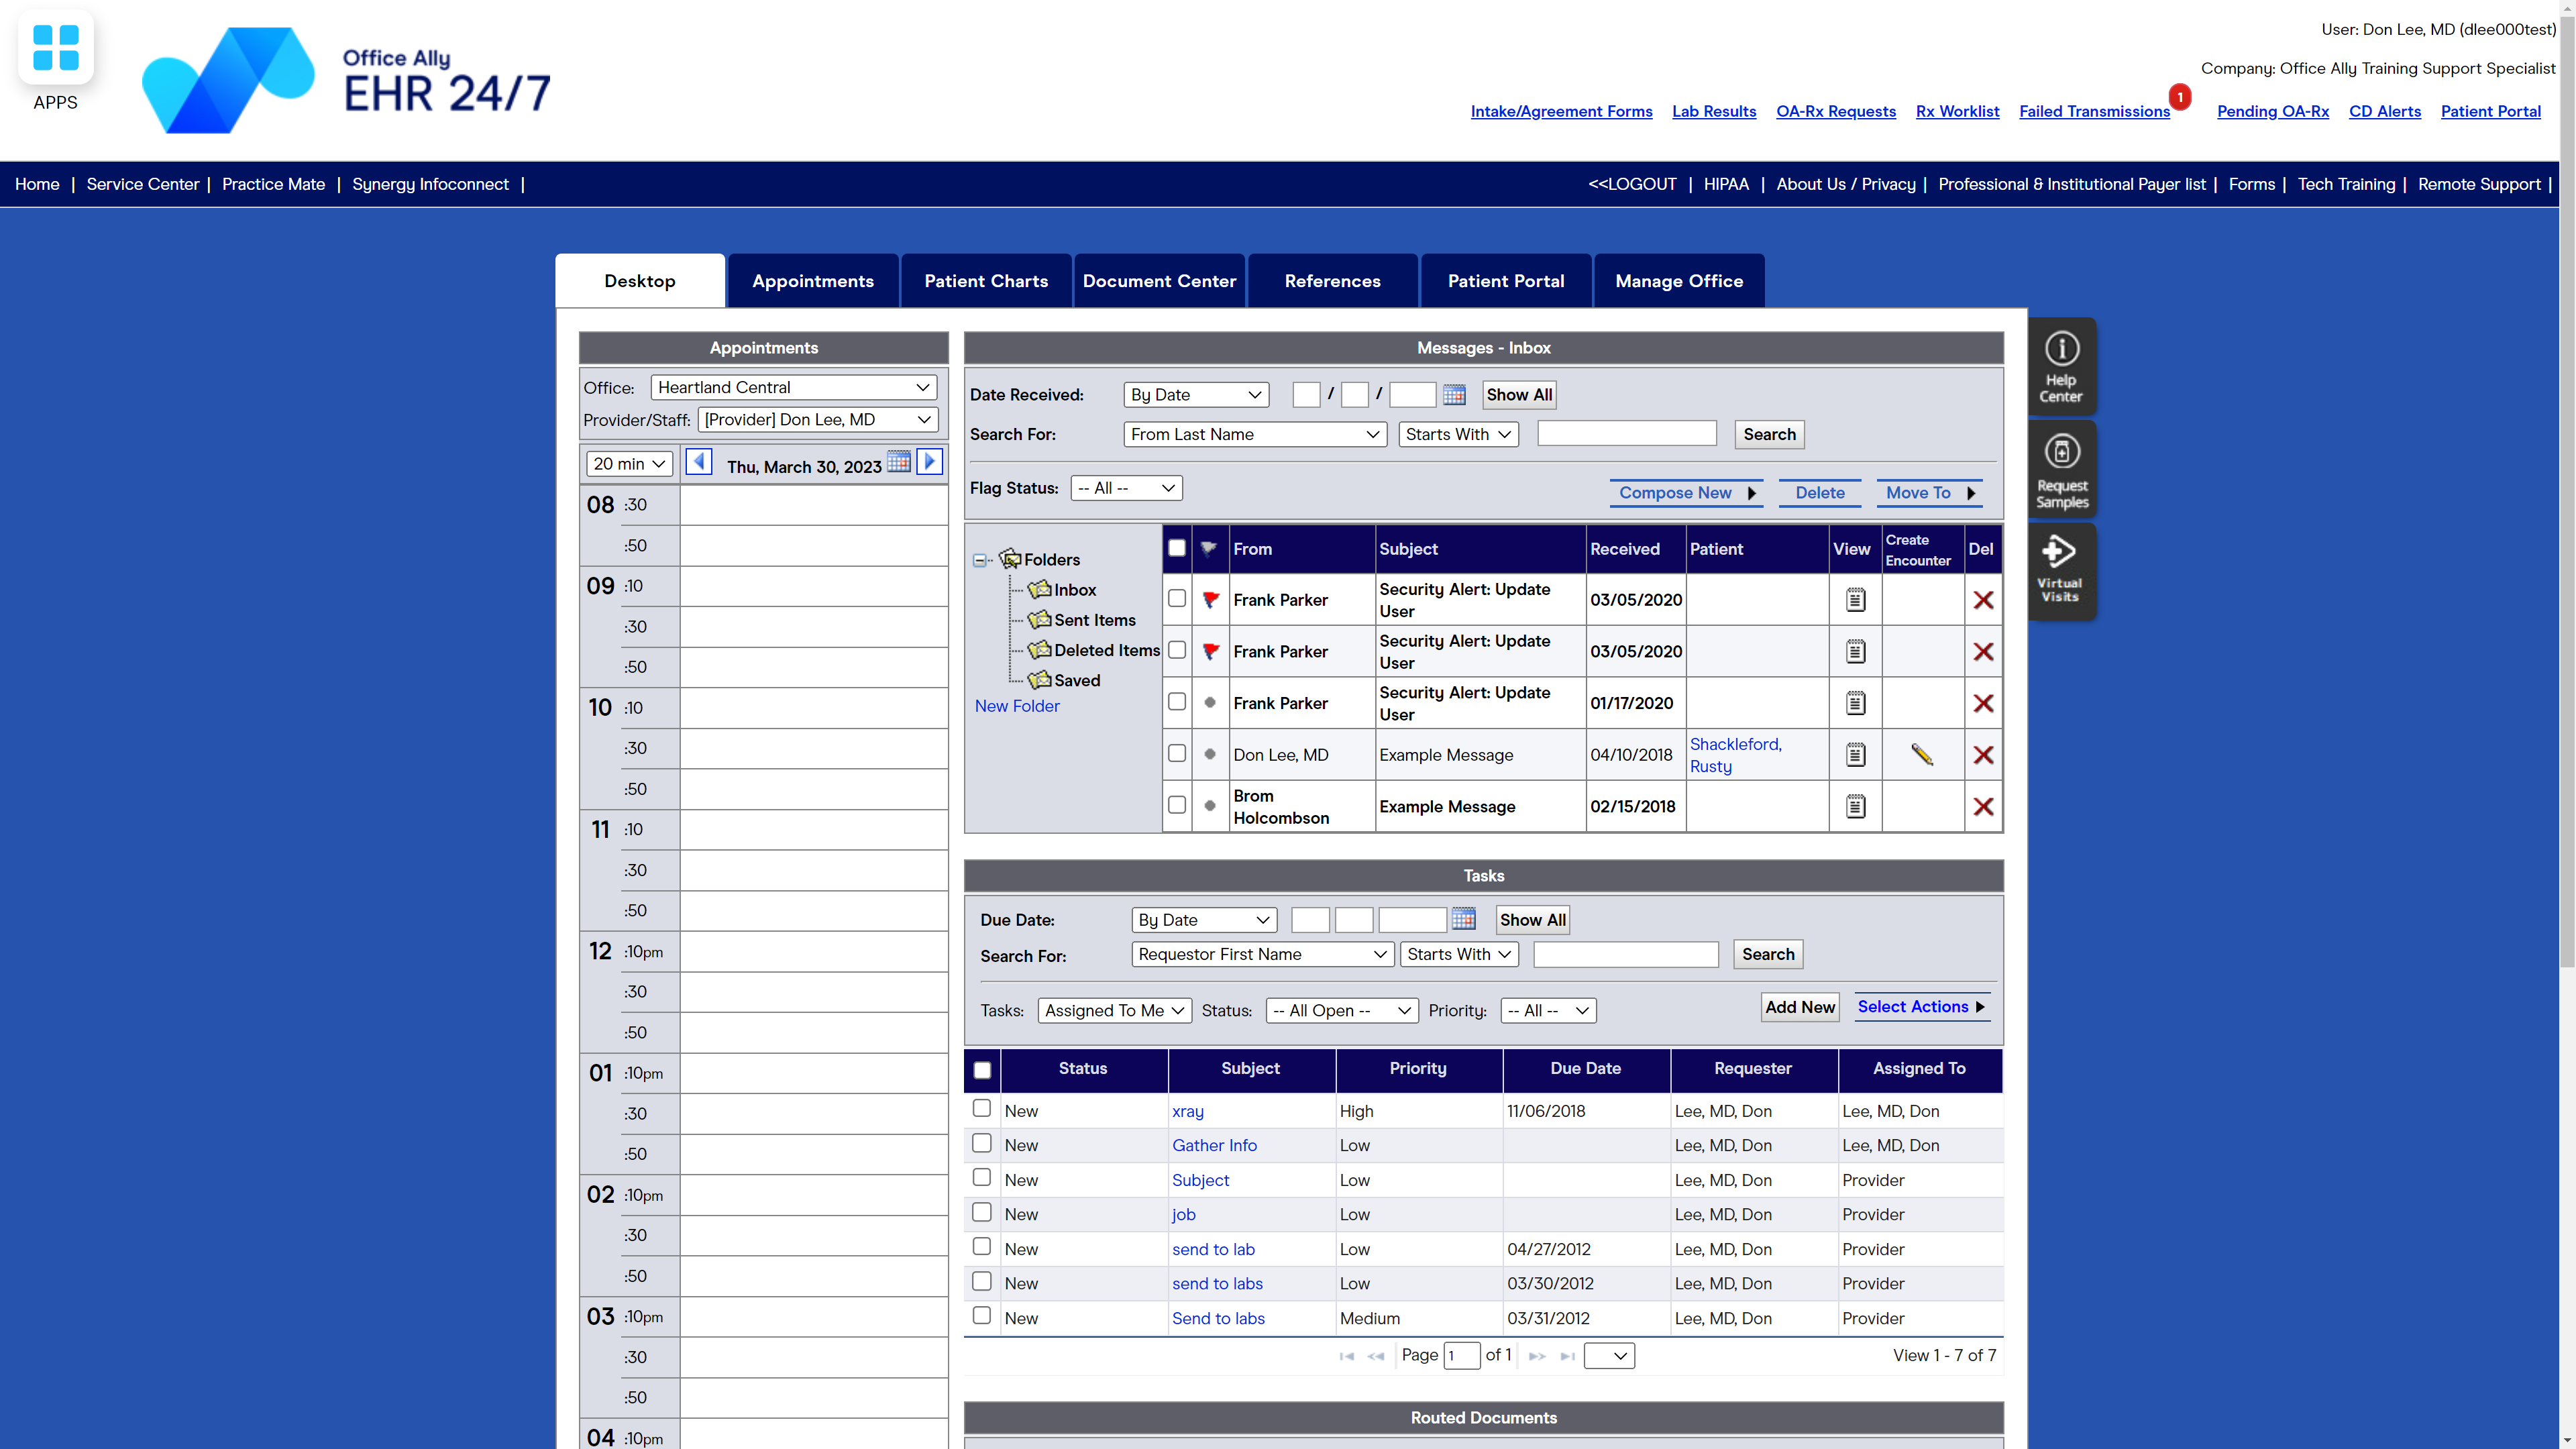Change the Flag Status dropdown
2576x1449 pixels.
[1126, 488]
